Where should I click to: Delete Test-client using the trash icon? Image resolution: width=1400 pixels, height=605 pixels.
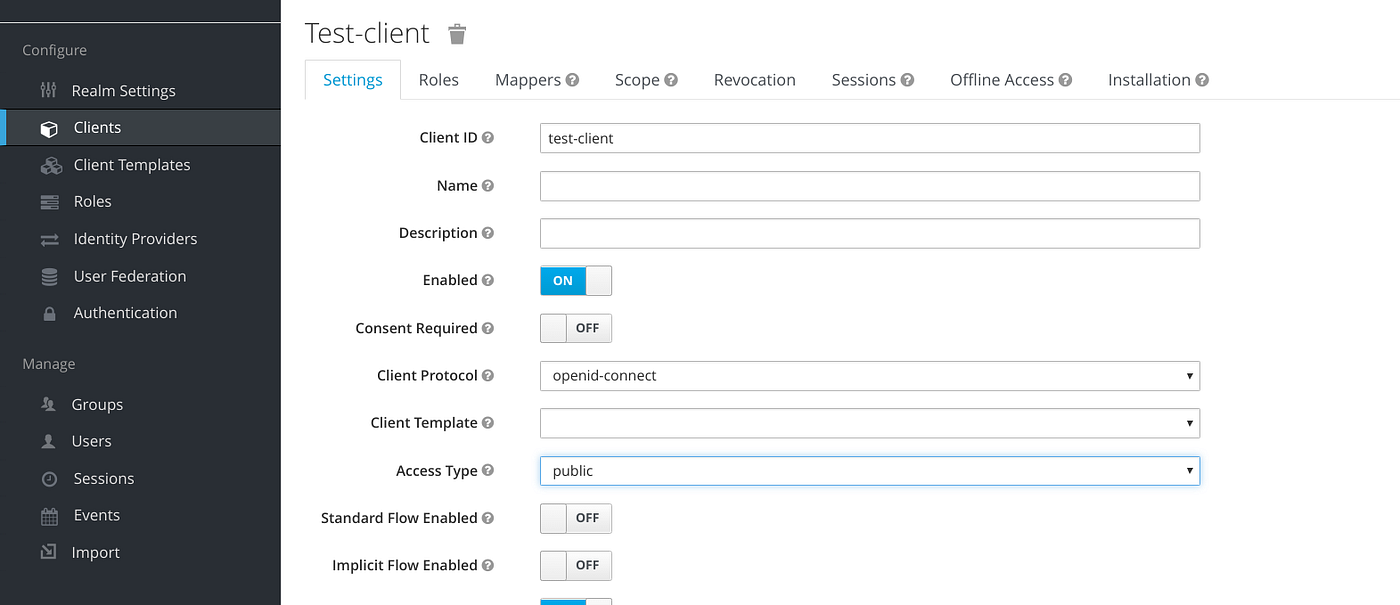click(457, 33)
